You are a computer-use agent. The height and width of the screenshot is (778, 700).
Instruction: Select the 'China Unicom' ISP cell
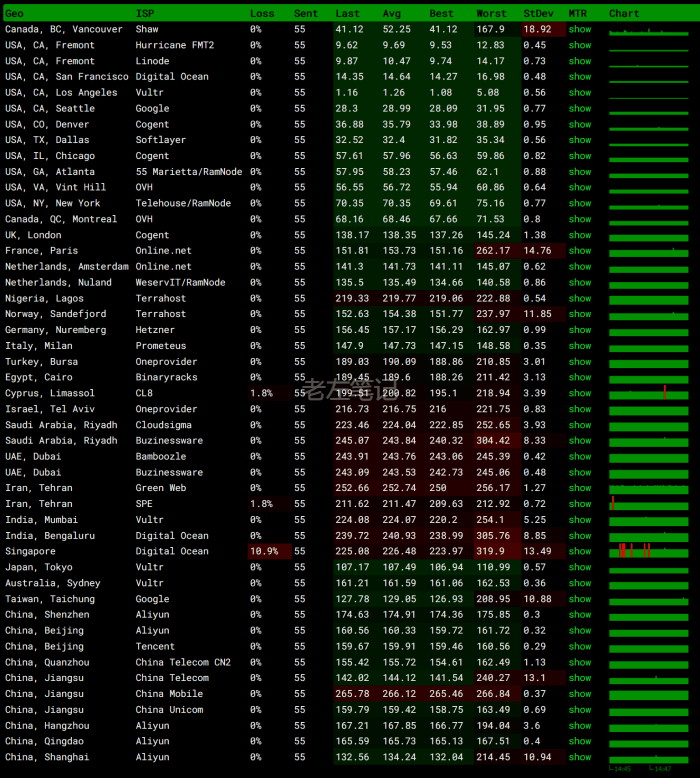[x=169, y=710]
